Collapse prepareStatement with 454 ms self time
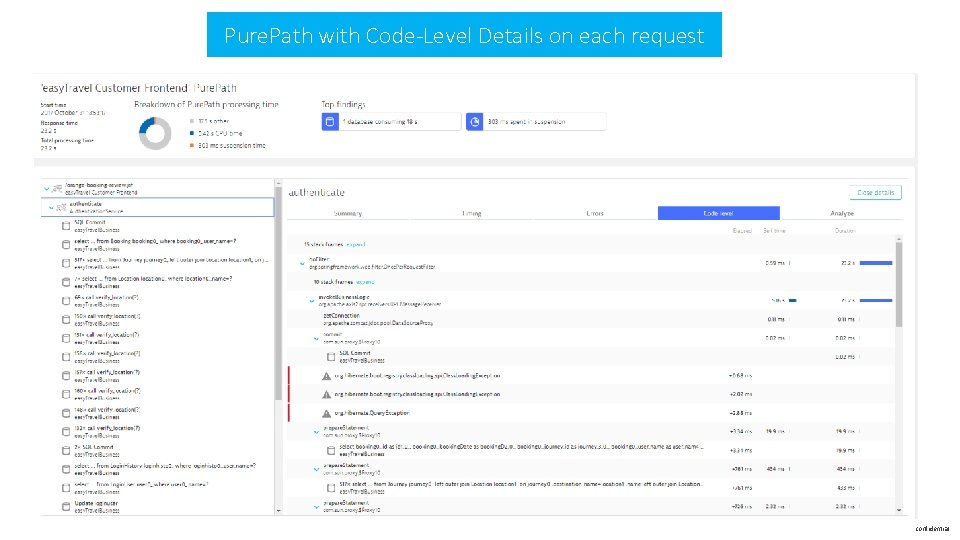 [x=316, y=470]
